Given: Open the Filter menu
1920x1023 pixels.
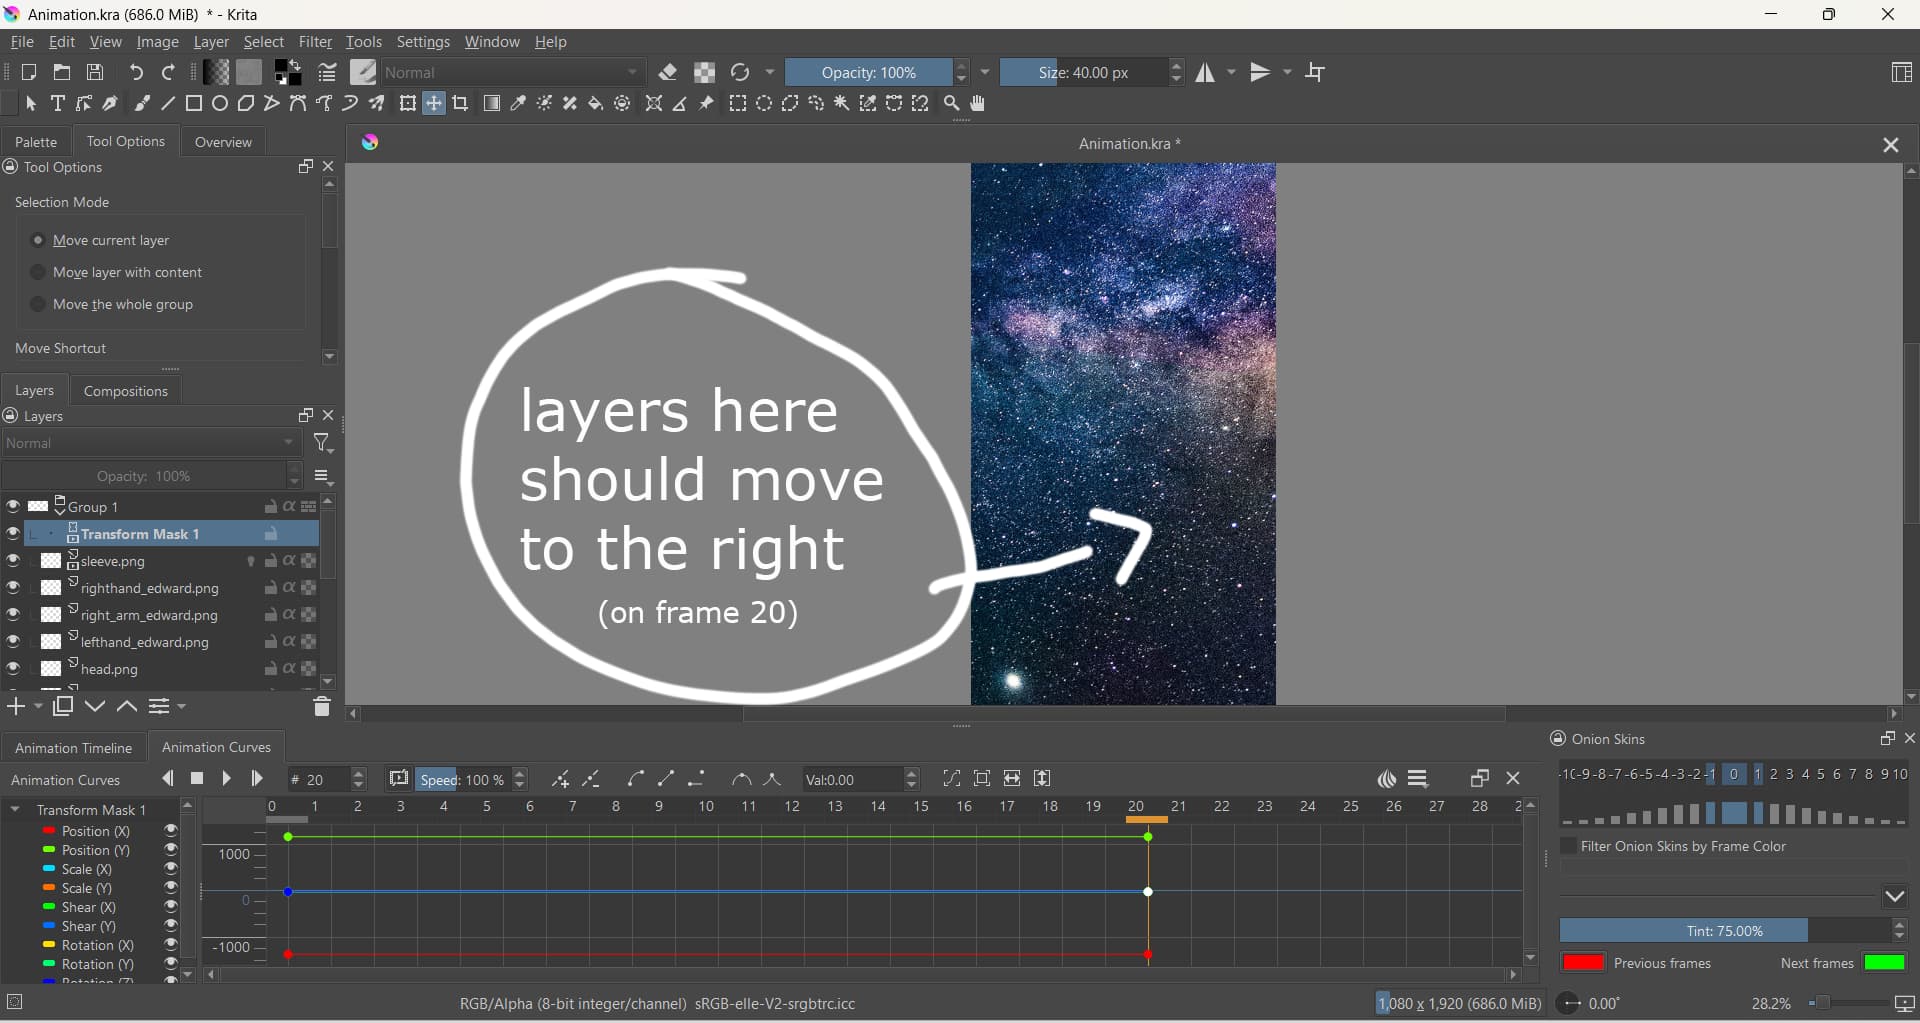Looking at the screenshot, I should click(315, 42).
